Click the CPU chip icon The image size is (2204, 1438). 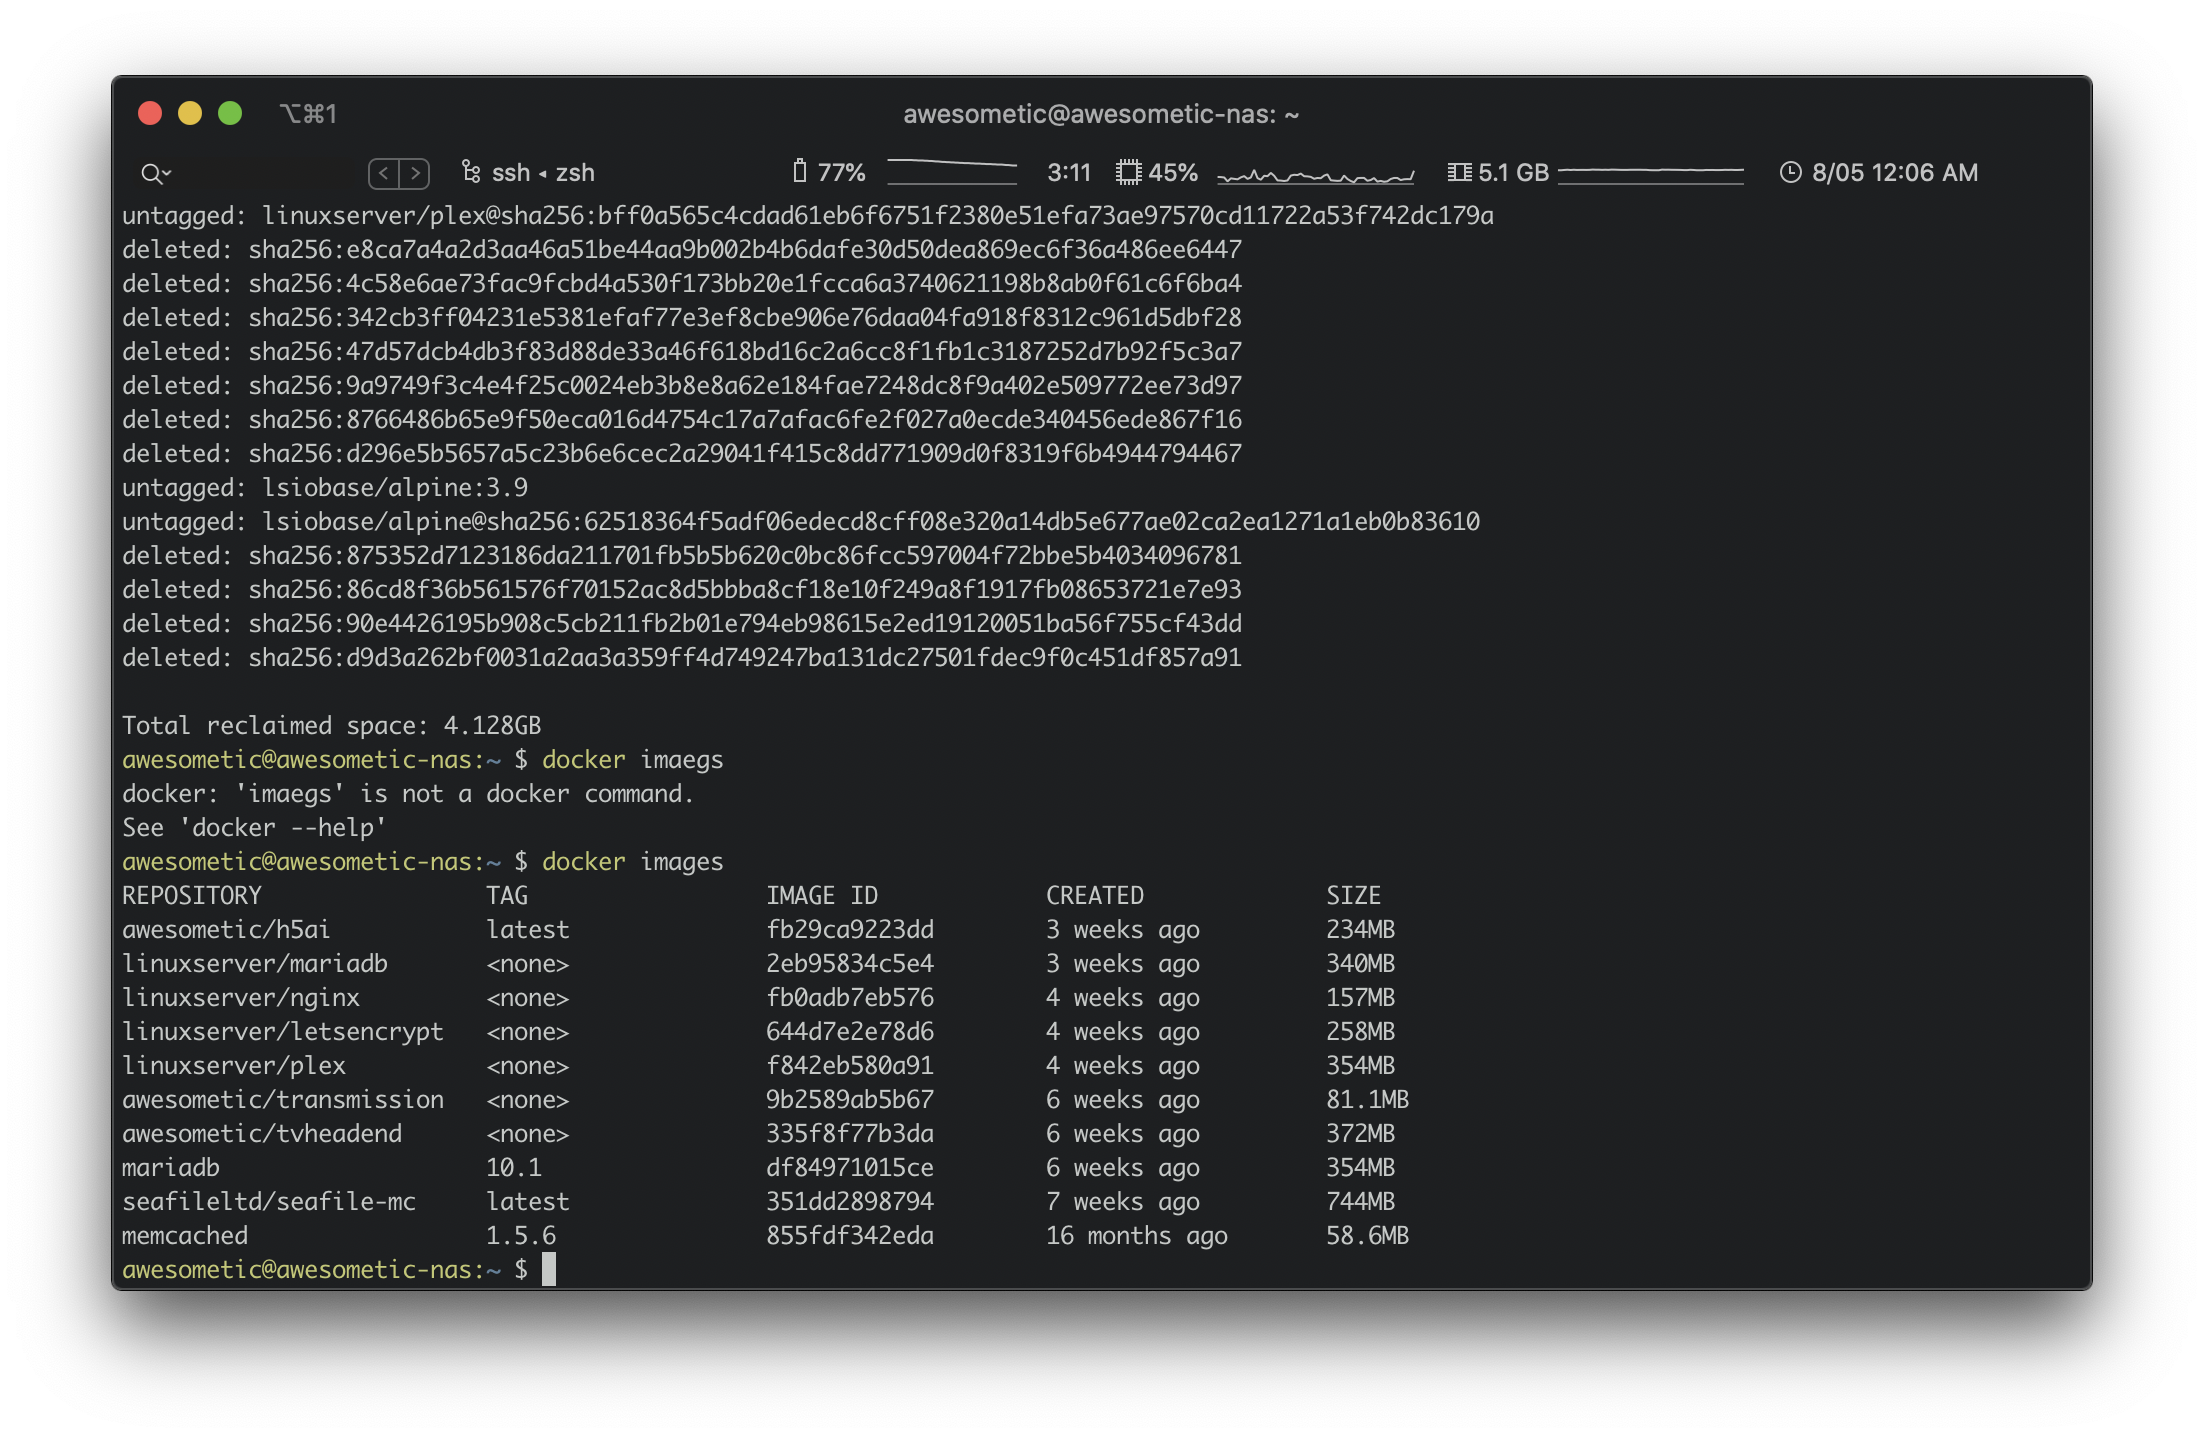tap(1128, 172)
